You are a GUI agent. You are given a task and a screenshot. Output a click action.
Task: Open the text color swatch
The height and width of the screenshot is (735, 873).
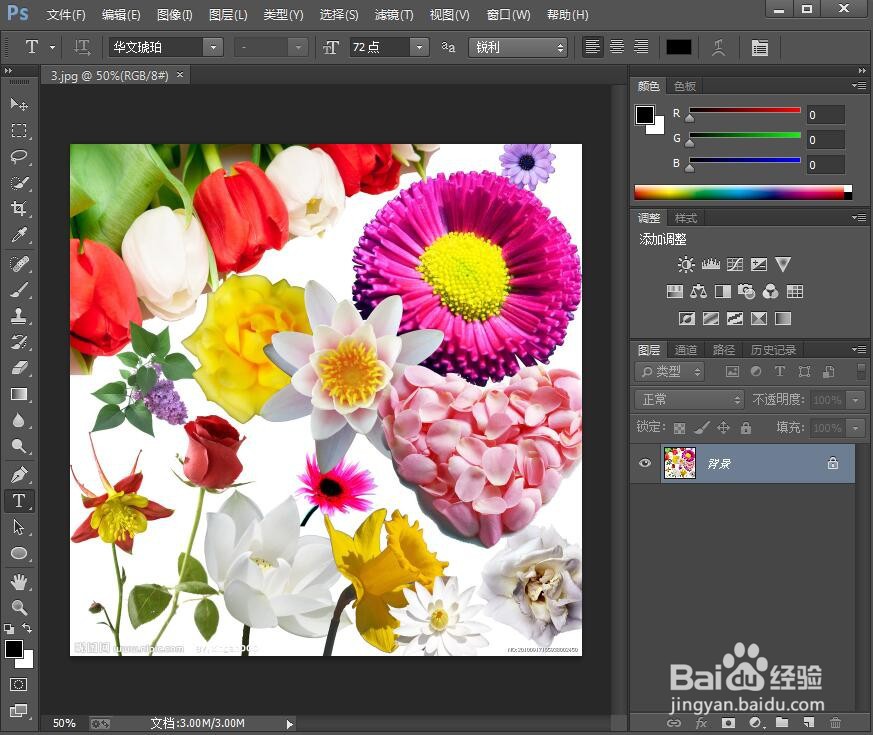pos(679,47)
